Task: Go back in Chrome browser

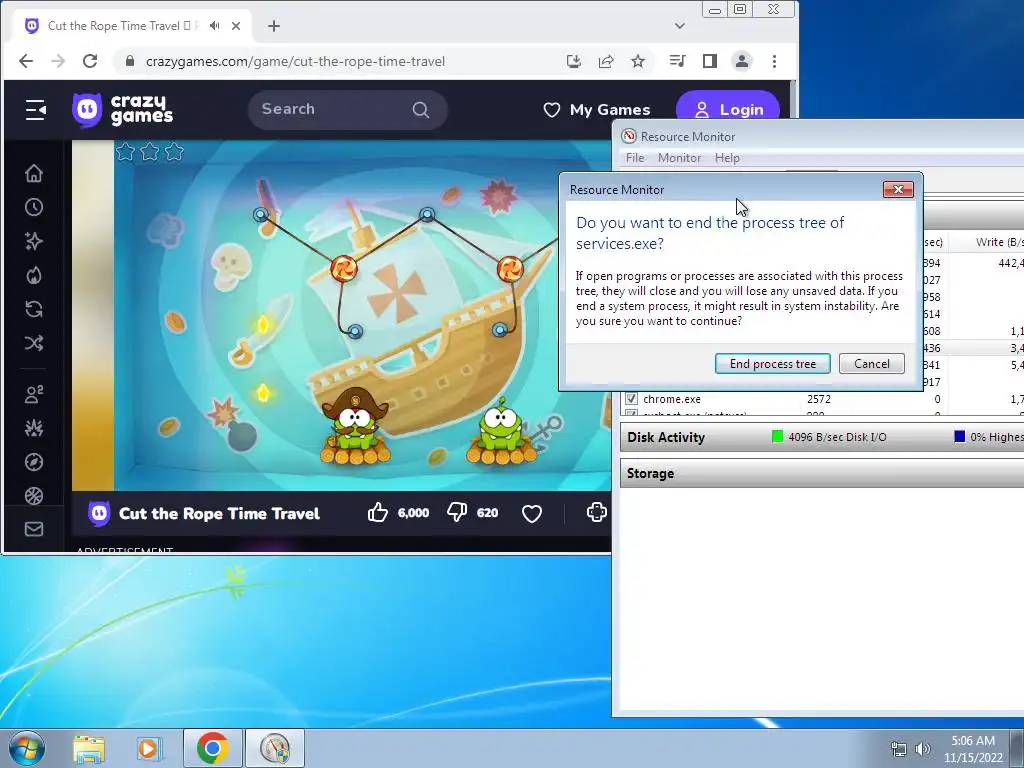Action: (25, 61)
